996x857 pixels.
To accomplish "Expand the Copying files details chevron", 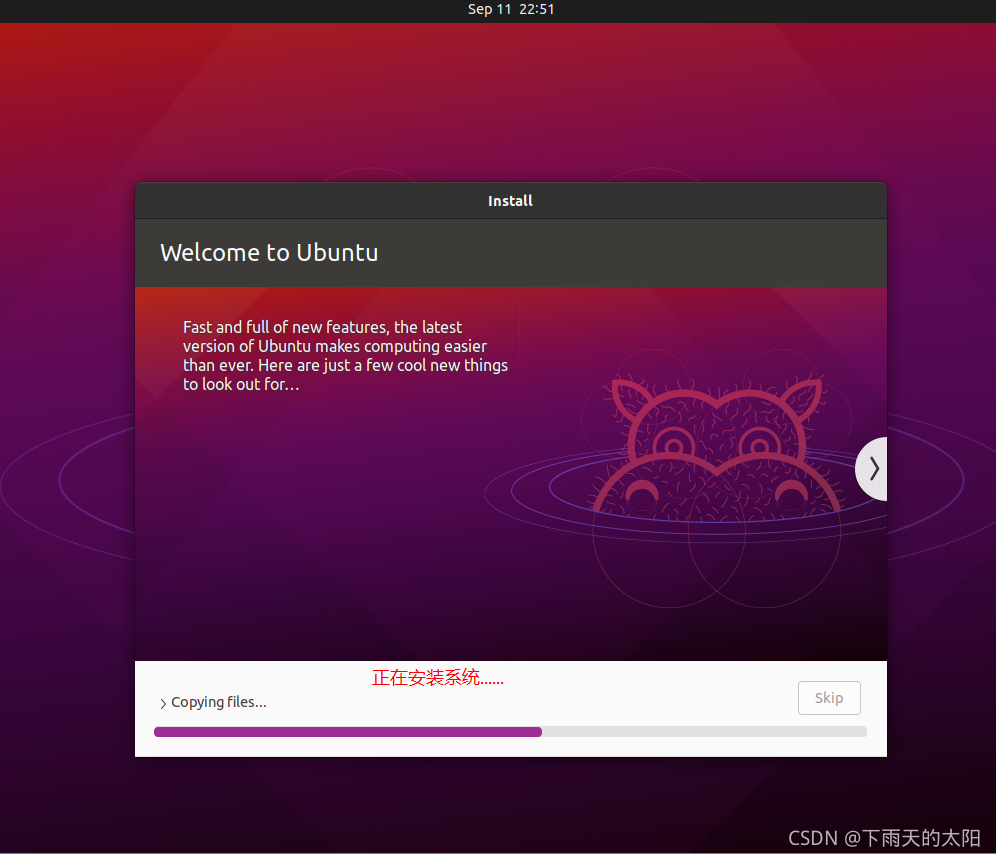I will pyautogui.click(x=163, y=703).
